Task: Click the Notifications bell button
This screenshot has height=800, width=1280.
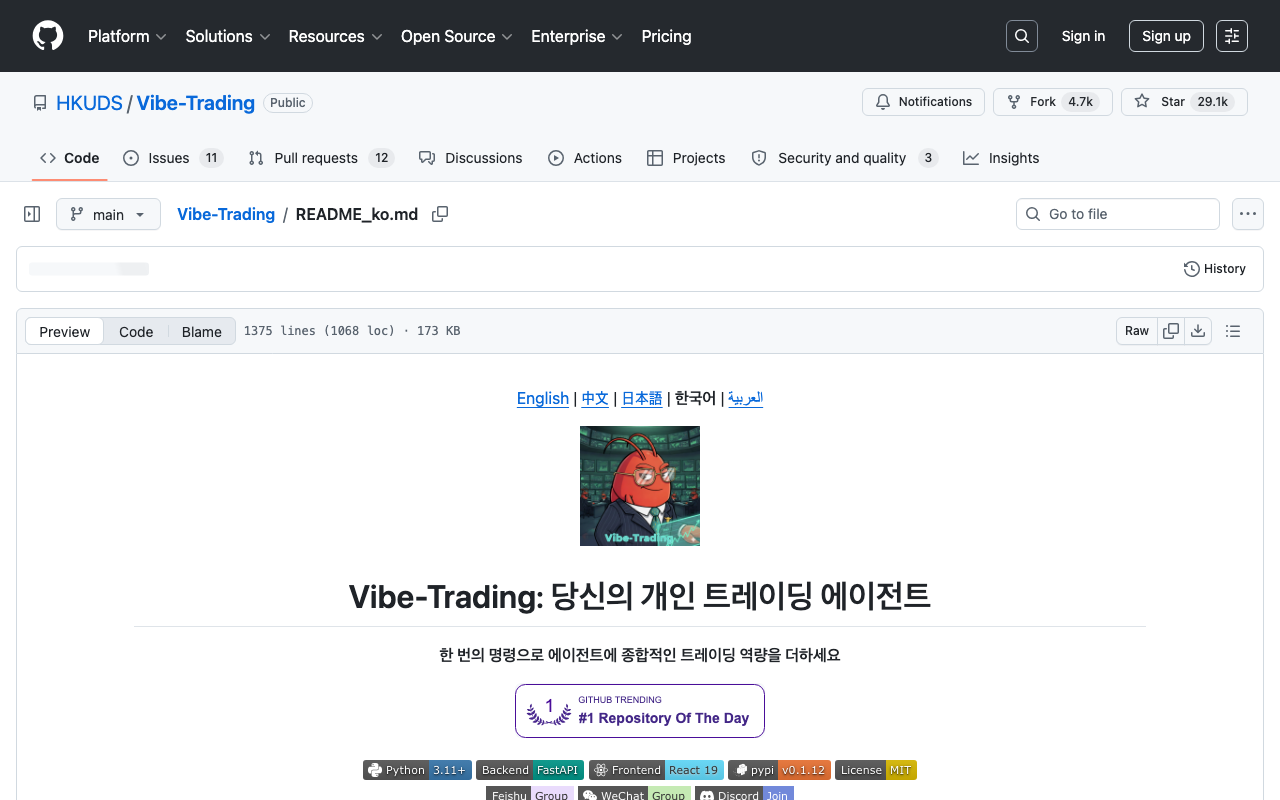Action: [x=923, y=102]
